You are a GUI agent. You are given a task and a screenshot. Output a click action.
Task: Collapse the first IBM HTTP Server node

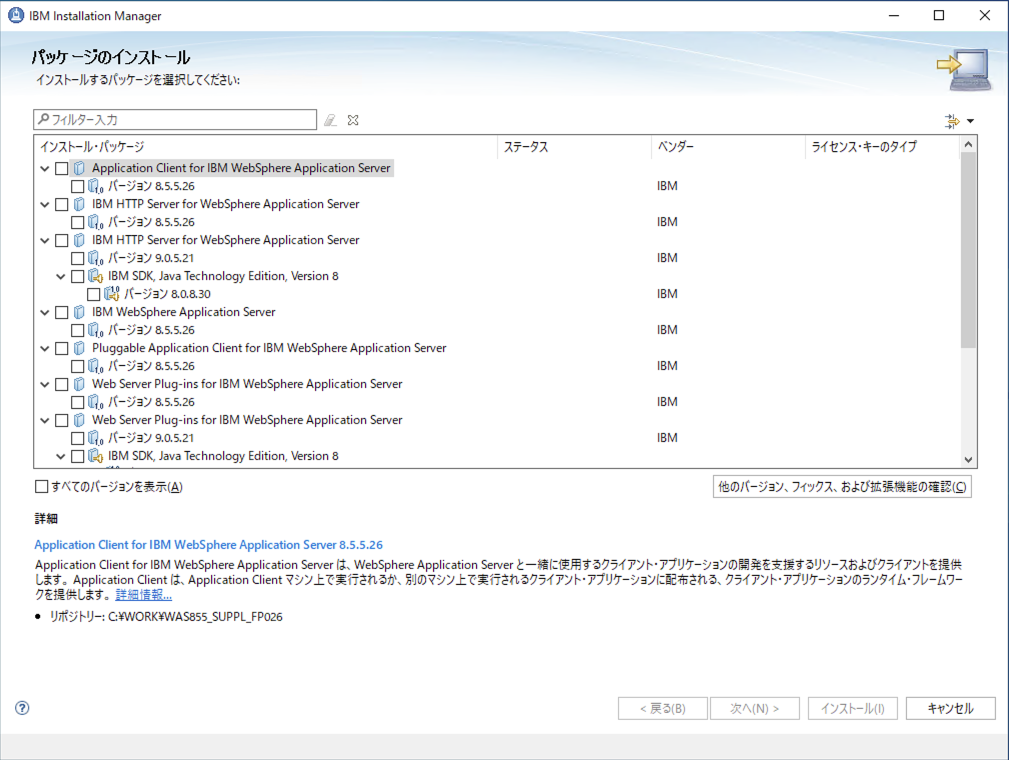click(44, 205)
